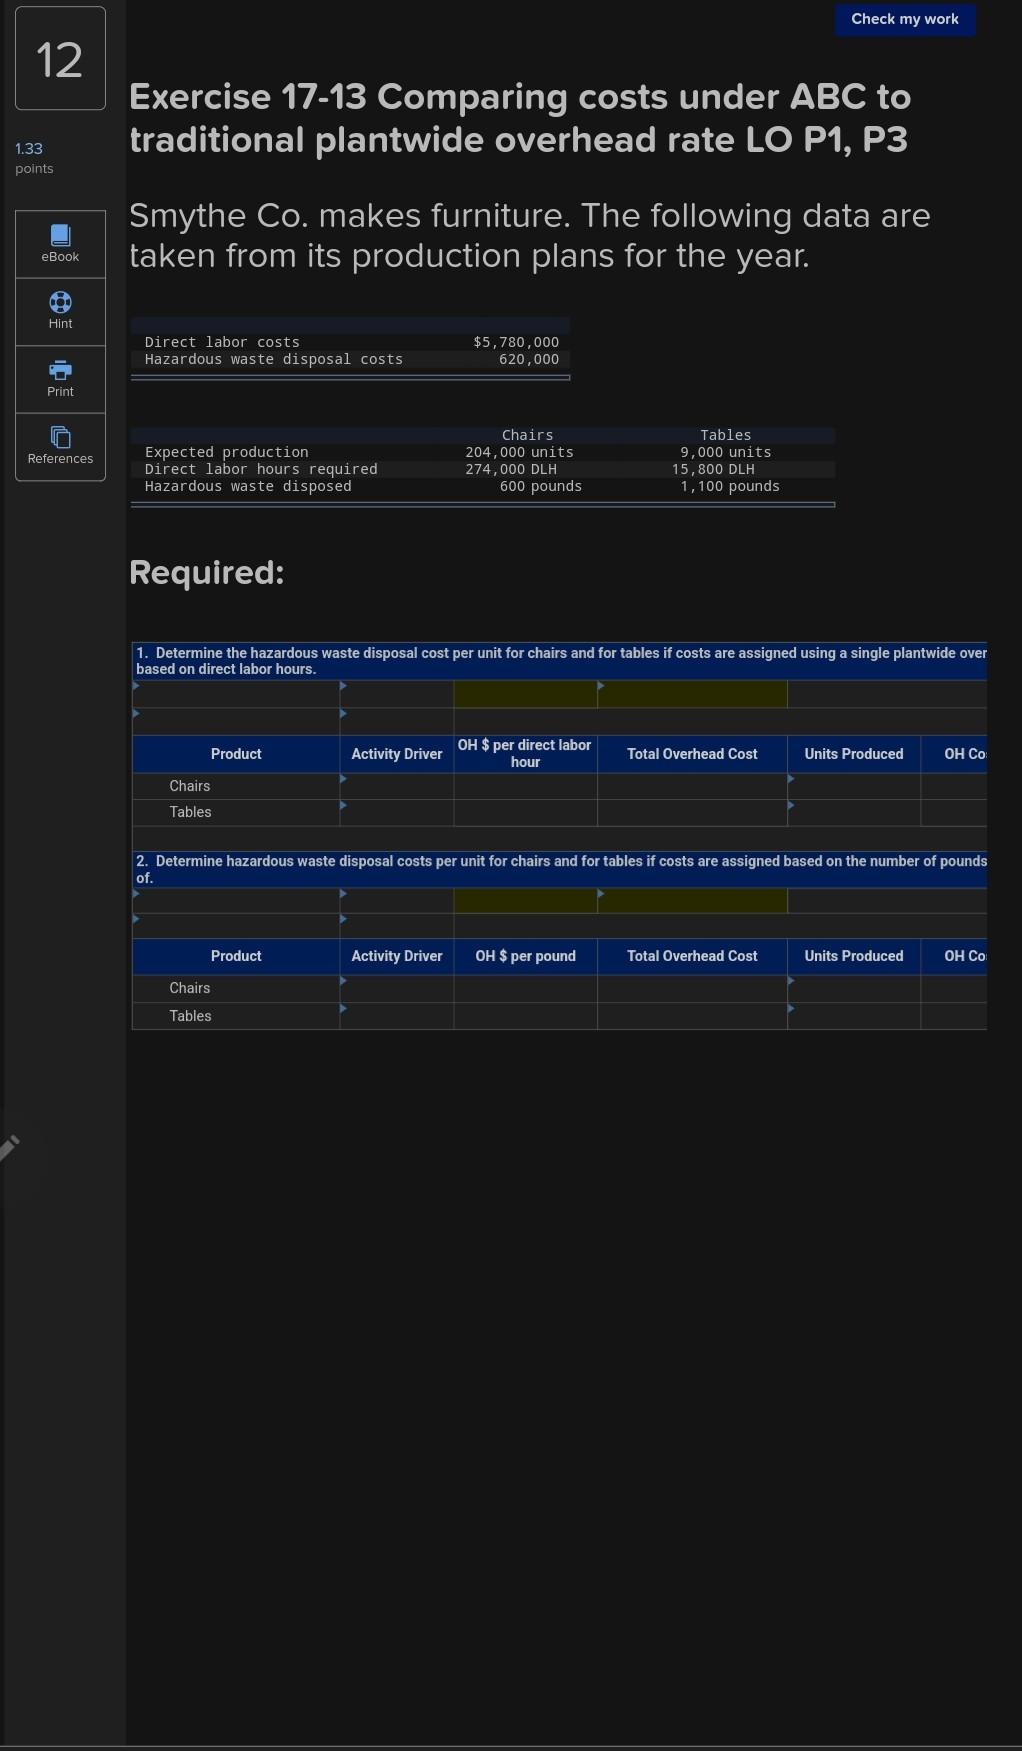Click the 204,000 units value for Chairs

[x=519, y=452]
